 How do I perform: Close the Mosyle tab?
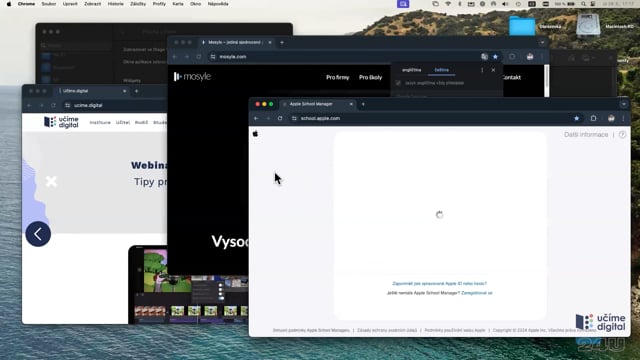[270, 42]
